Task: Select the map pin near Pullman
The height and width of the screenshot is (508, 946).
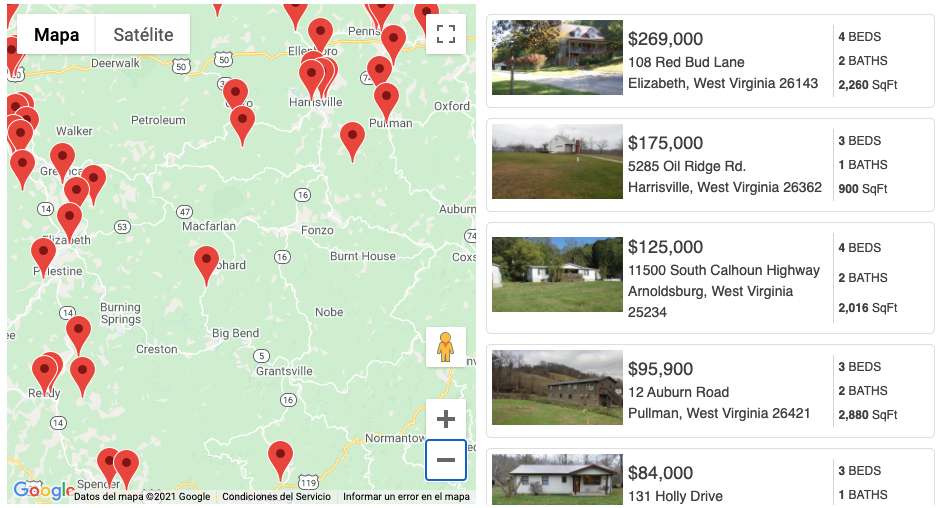Action: tap(386, 100)
